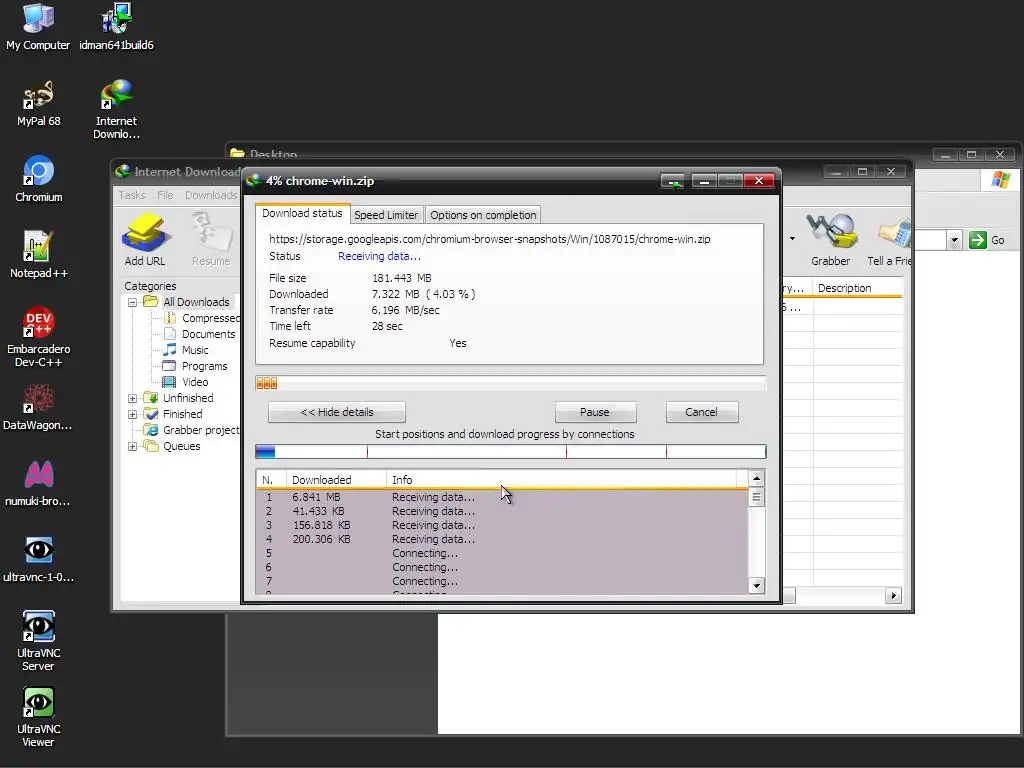Screen dimensions: 1024x768
Task: Click the toolbar overflow arrow left of Grabber
Action: (792, 238)
